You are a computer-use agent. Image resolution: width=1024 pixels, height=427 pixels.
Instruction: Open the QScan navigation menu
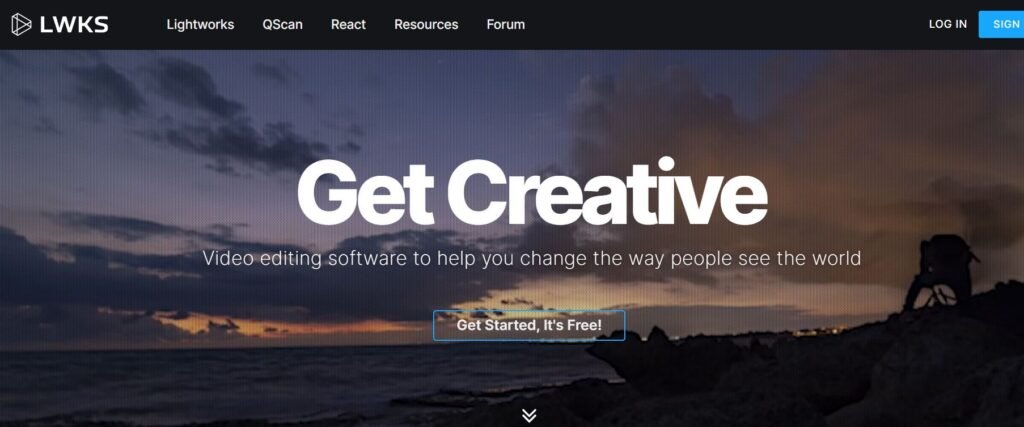click(x=282, y=25)
